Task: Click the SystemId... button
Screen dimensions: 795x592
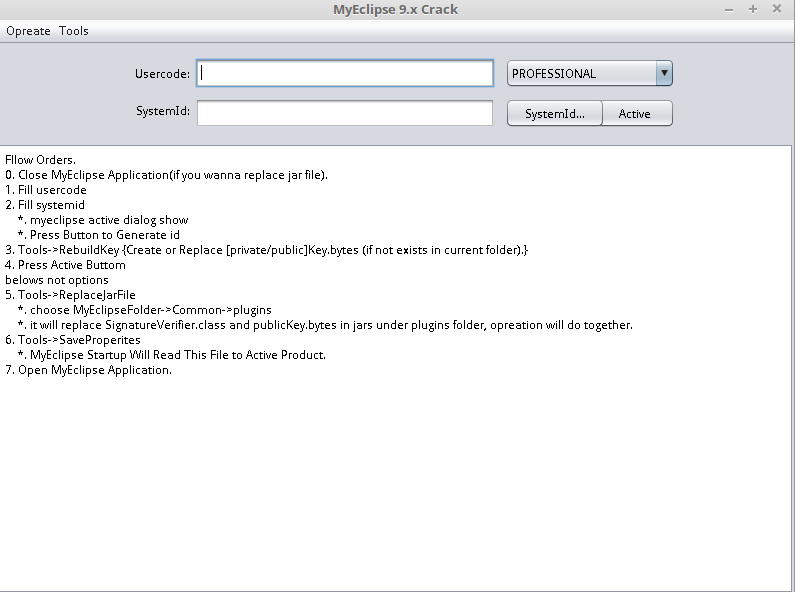Action: (555, 114)
